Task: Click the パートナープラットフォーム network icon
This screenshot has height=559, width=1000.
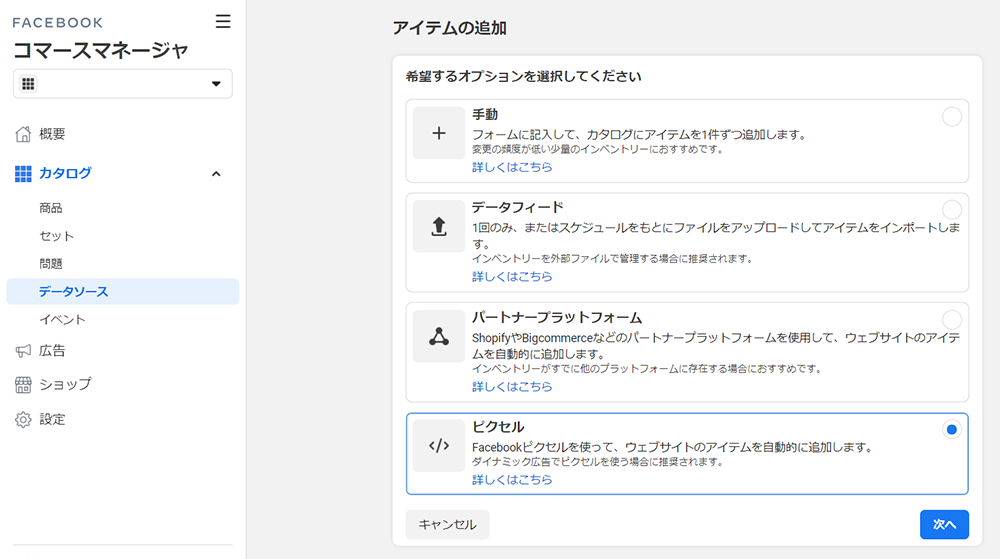Action: (x=439, y=336)
